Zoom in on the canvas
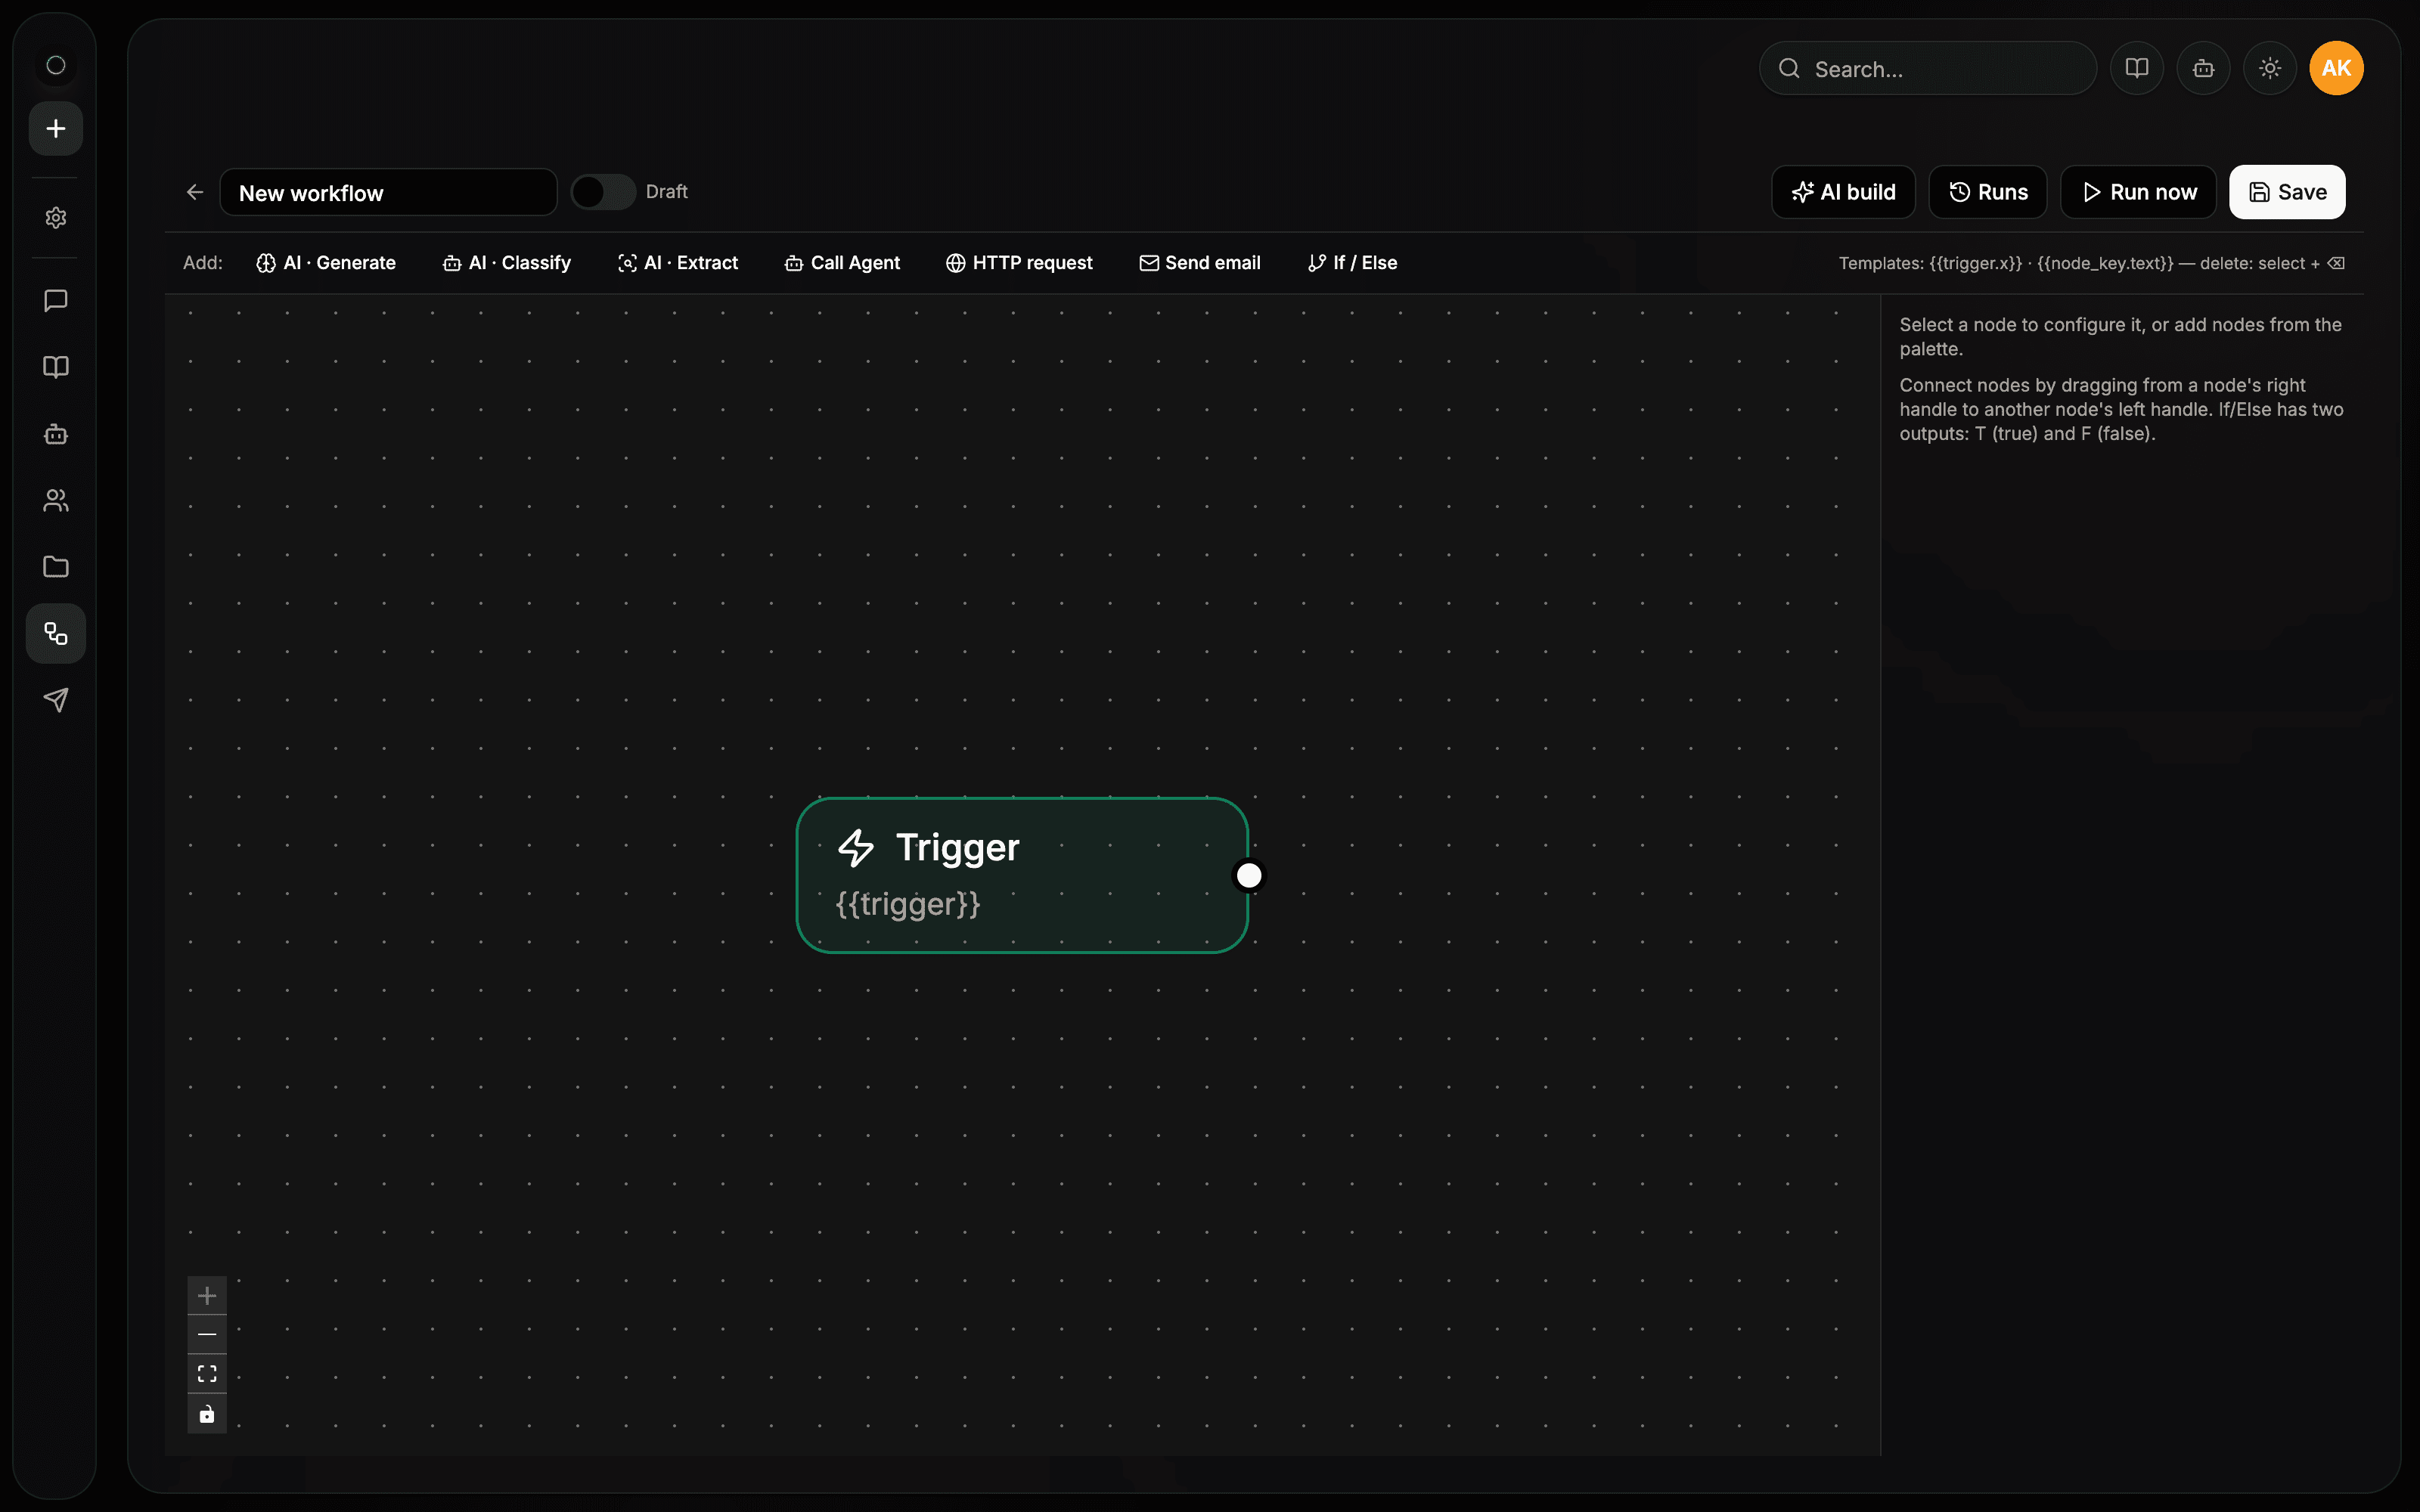Image resolution: width=2420 pixels, height=1512 pixels. pyautogui.click(x=207, y=1296)
